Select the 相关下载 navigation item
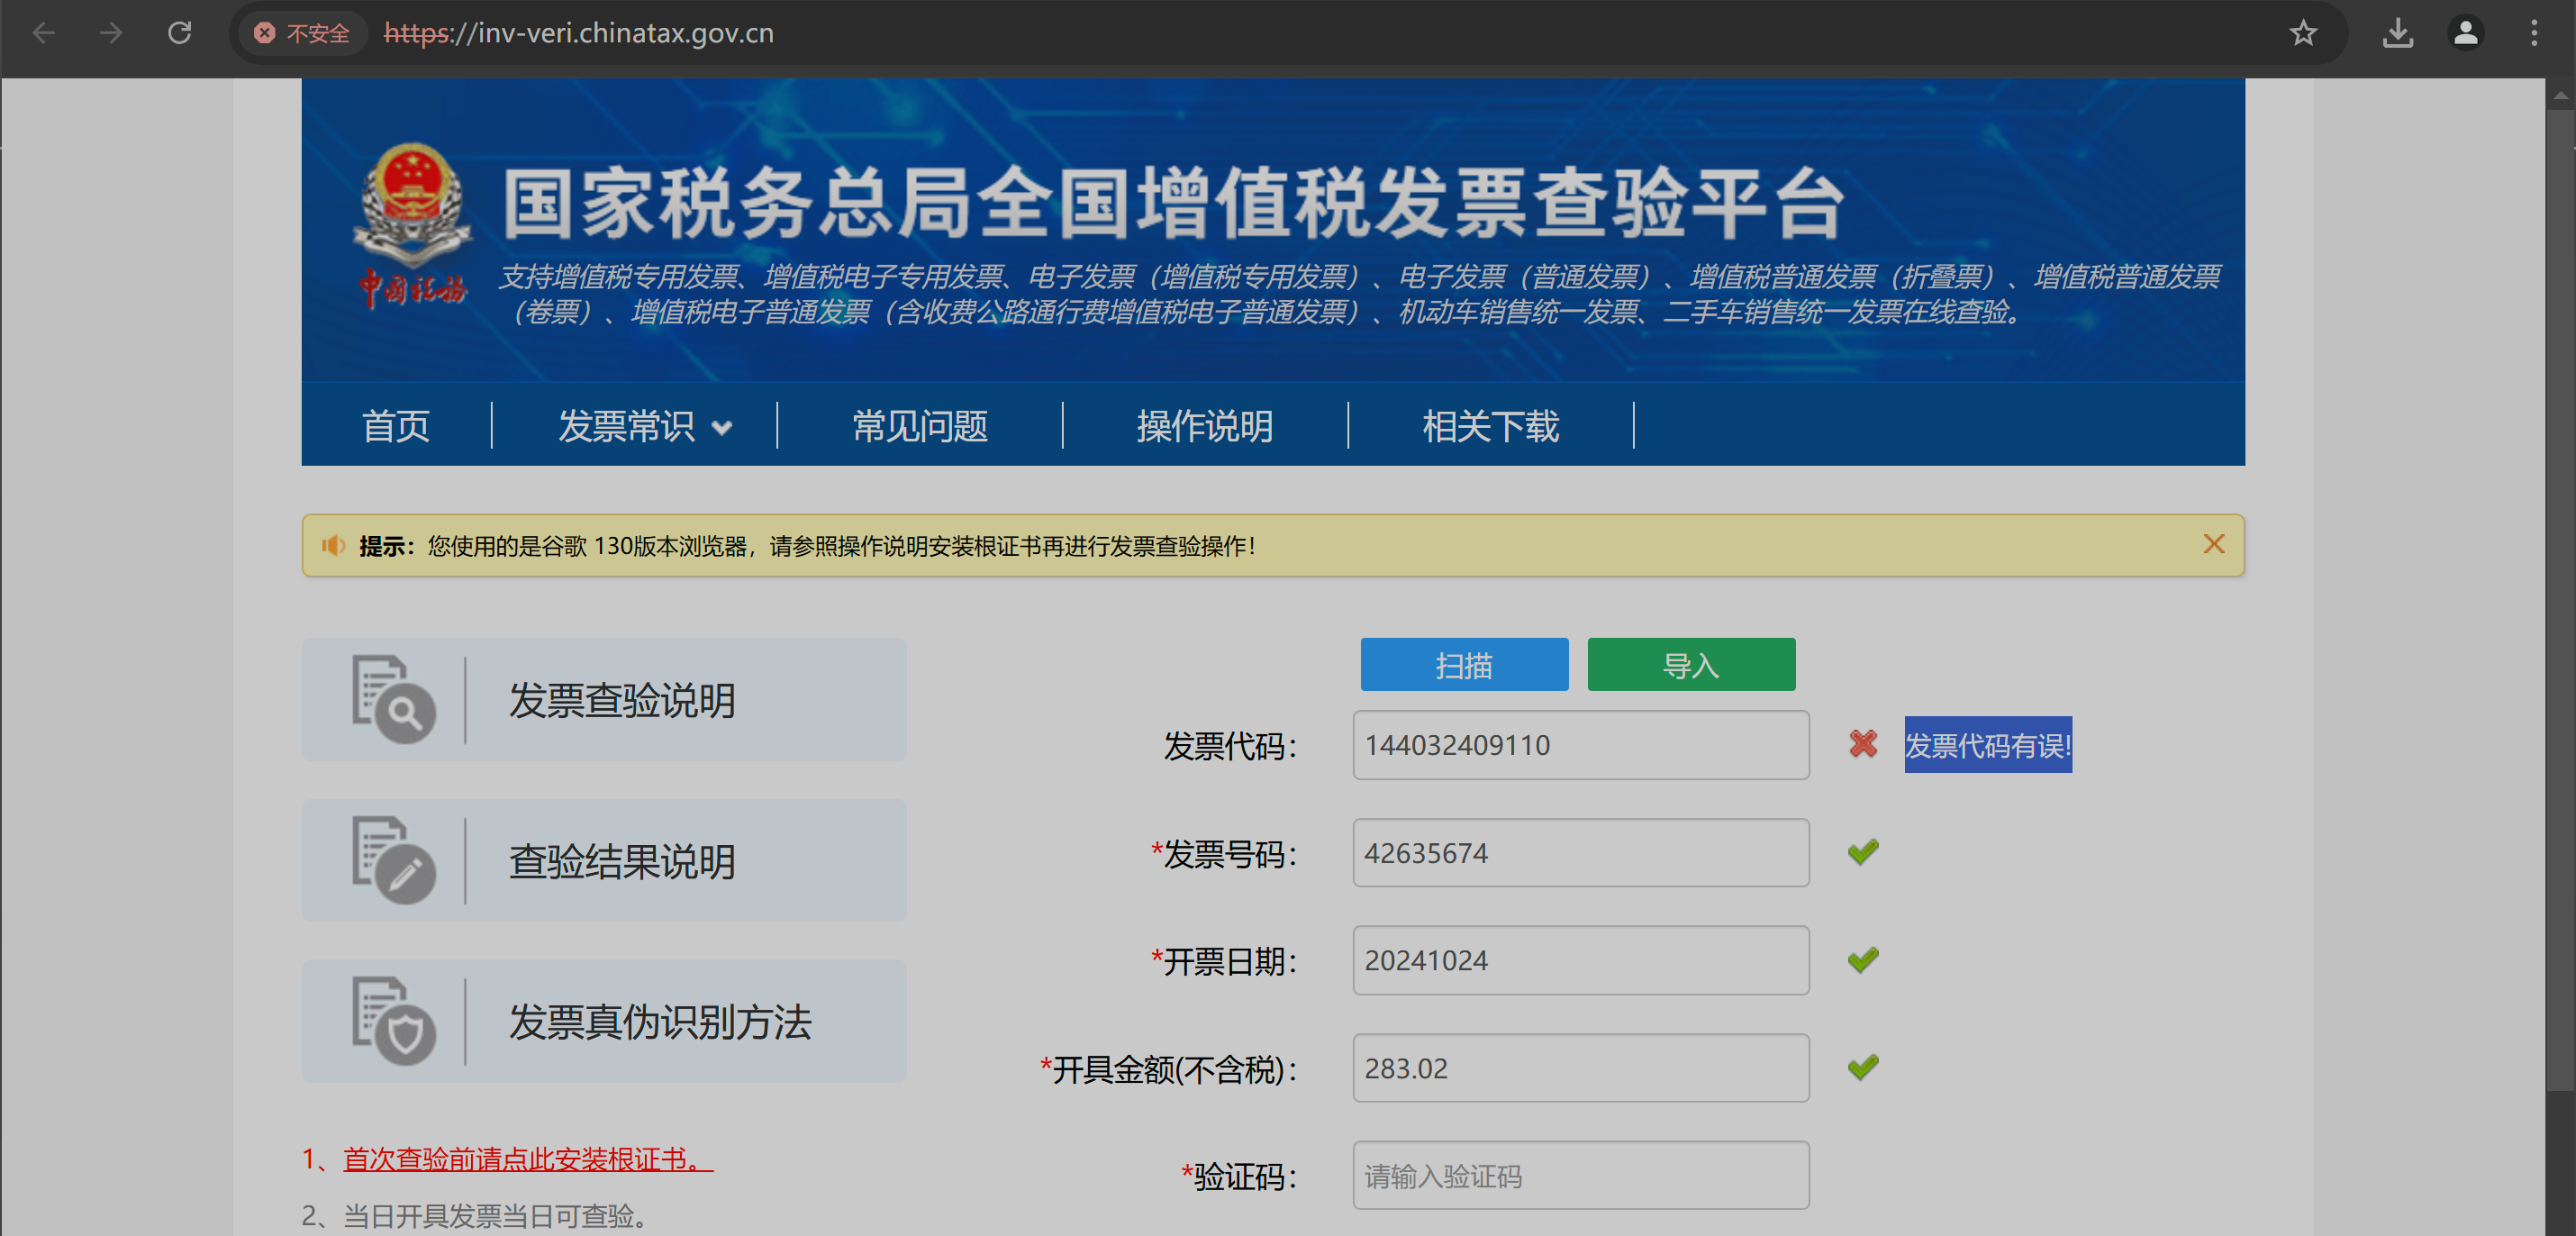The height and width of the screenshot is (1236, 2576). (1490, 426)
